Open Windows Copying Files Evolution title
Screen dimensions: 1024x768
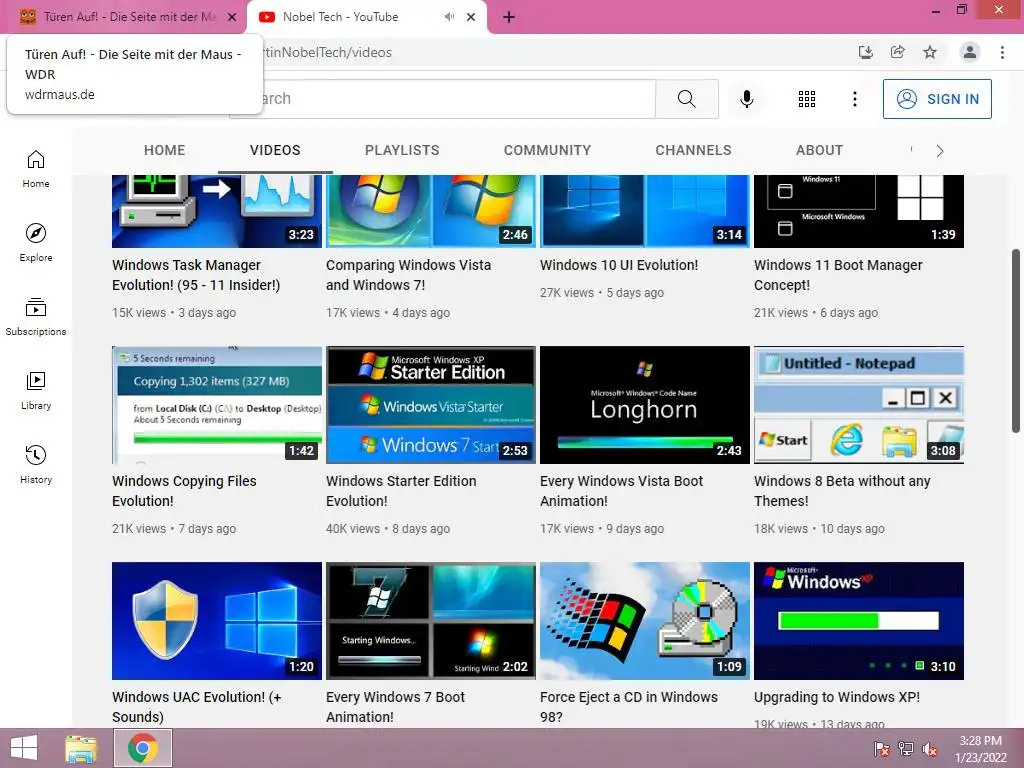184,490
